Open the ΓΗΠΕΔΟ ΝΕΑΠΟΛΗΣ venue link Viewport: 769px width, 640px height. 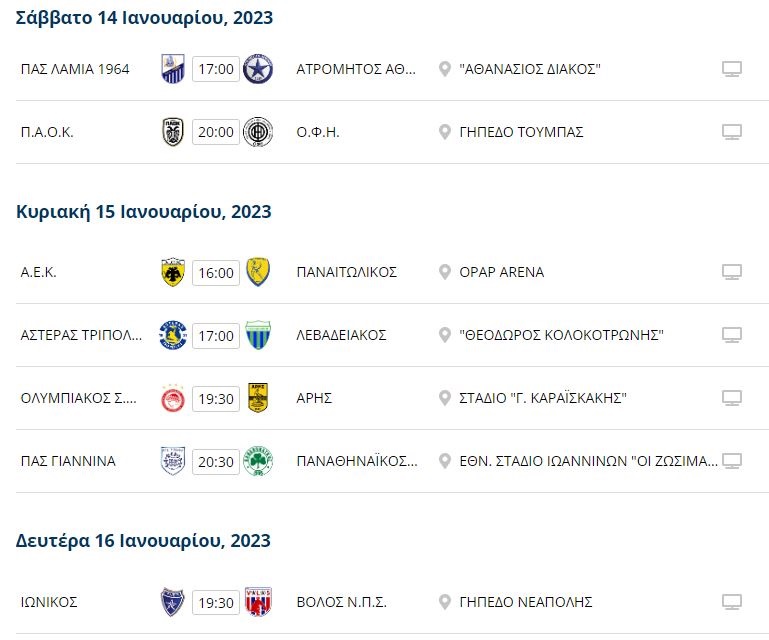click(526, 602)
